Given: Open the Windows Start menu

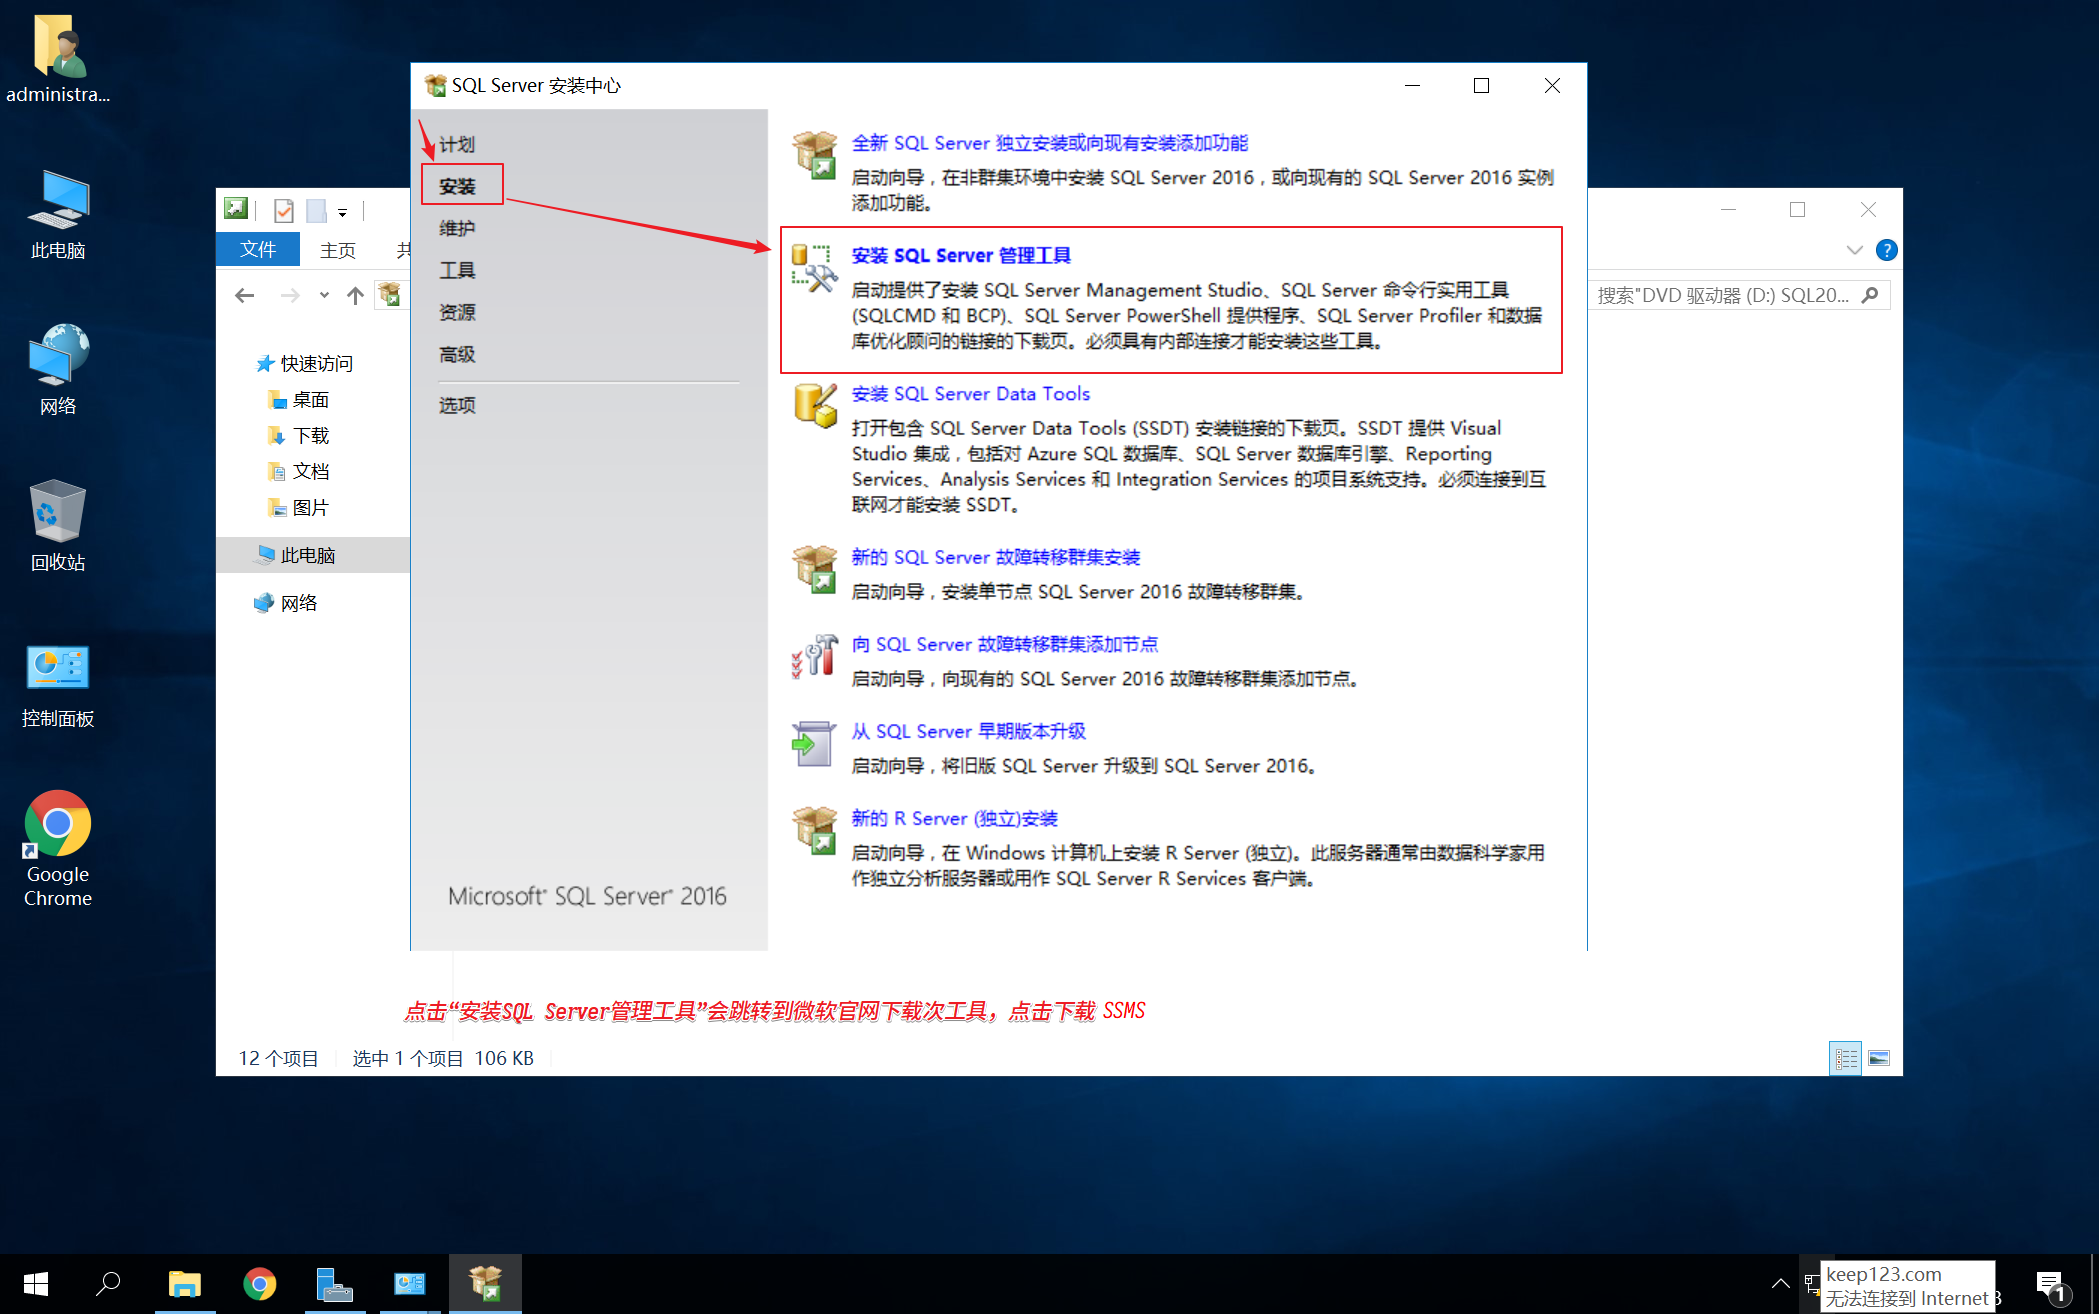Looking at the screenshot, I should click(36, 1284).
